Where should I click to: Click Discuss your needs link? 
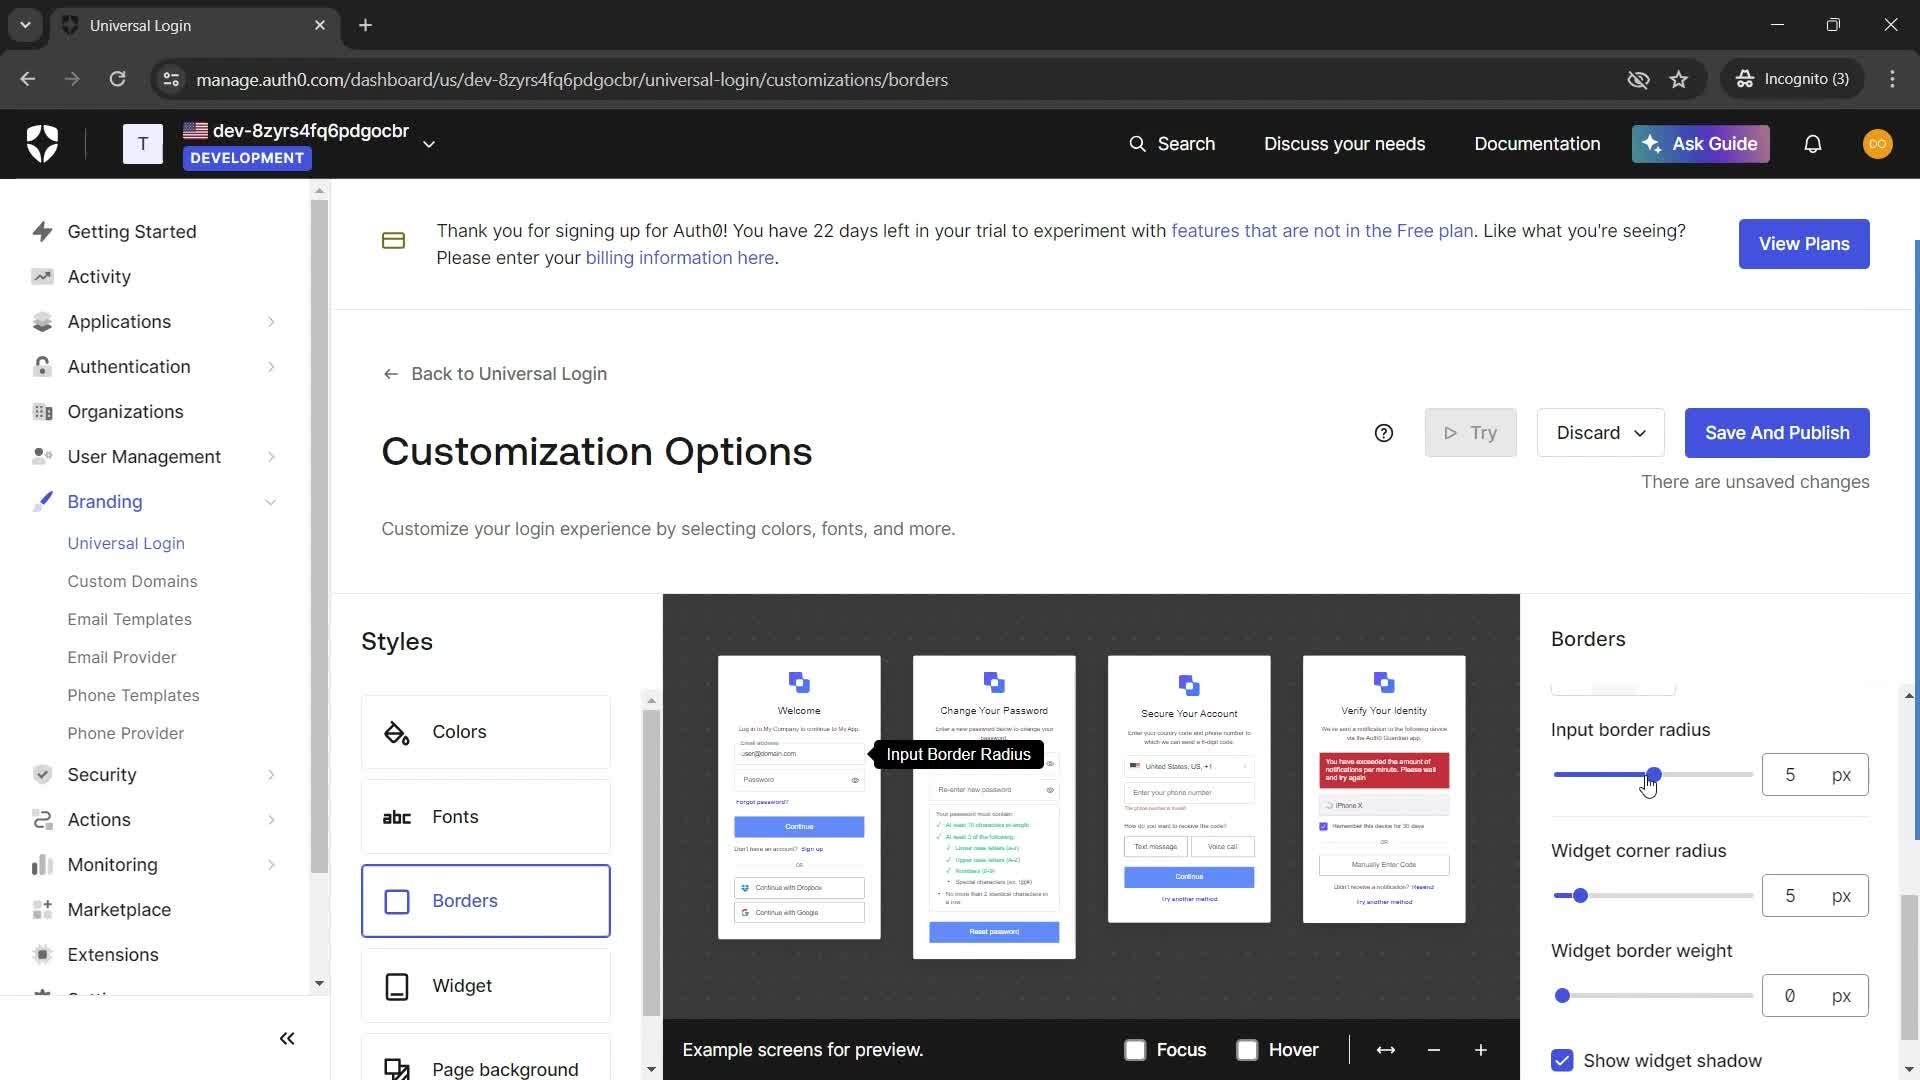point(1344,144)
